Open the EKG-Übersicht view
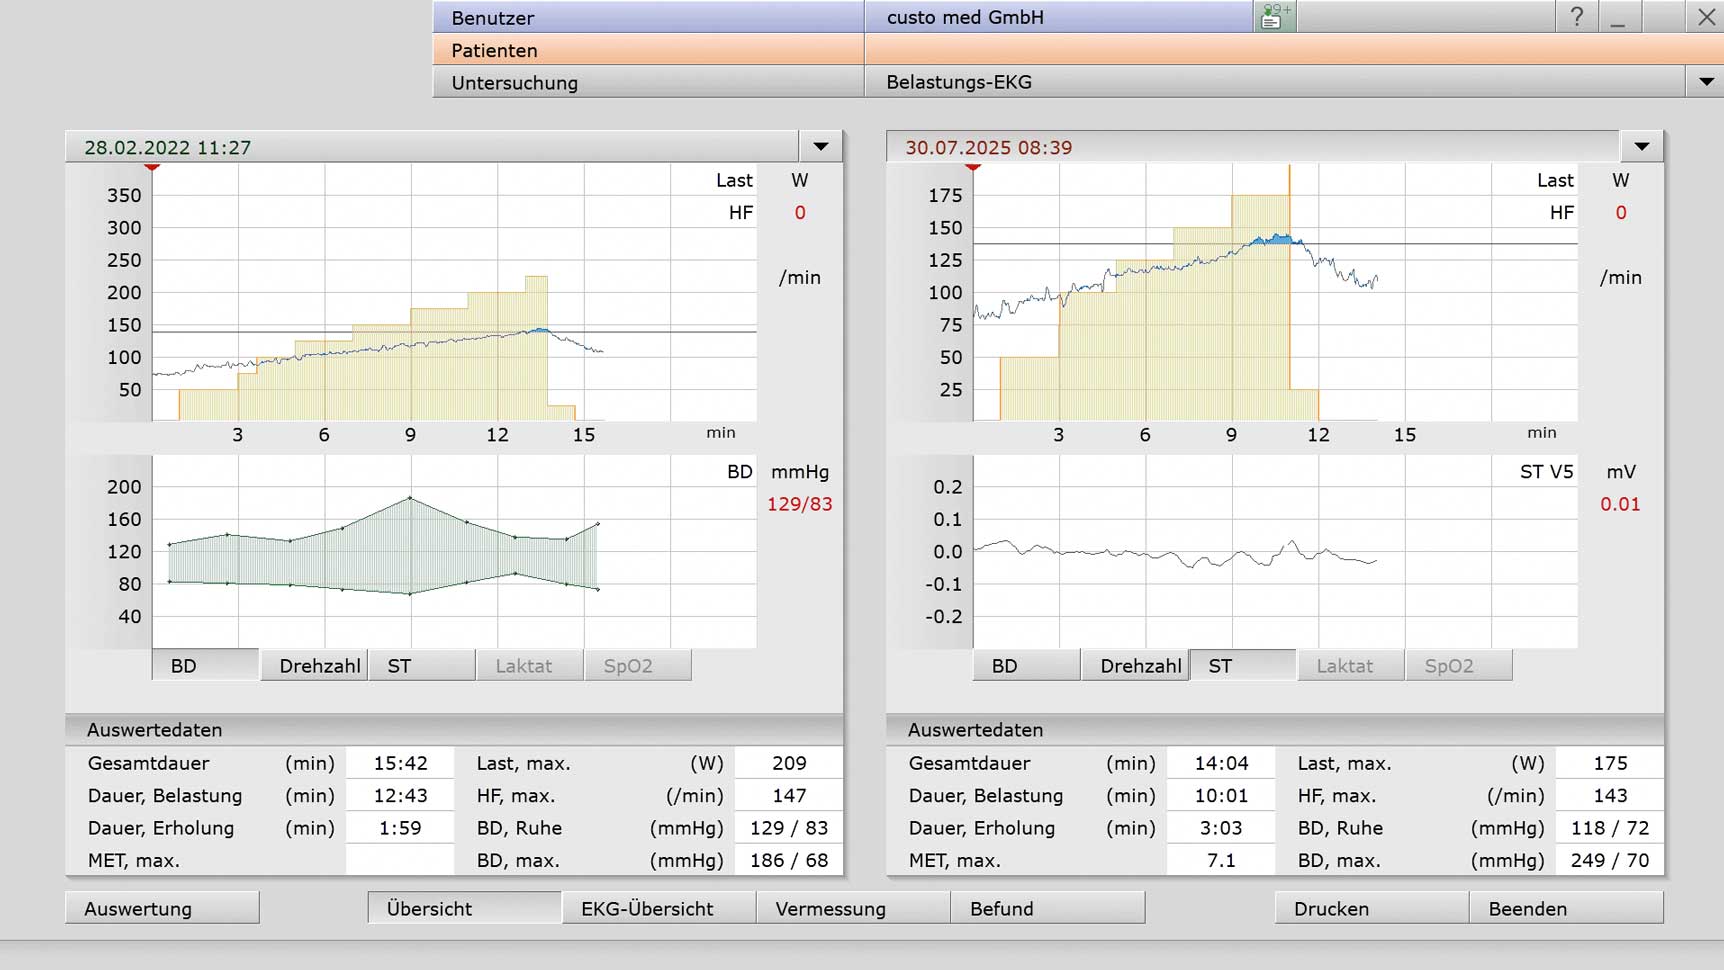The width and height of the screenshot is (1724, 970). tap(658, 908)
